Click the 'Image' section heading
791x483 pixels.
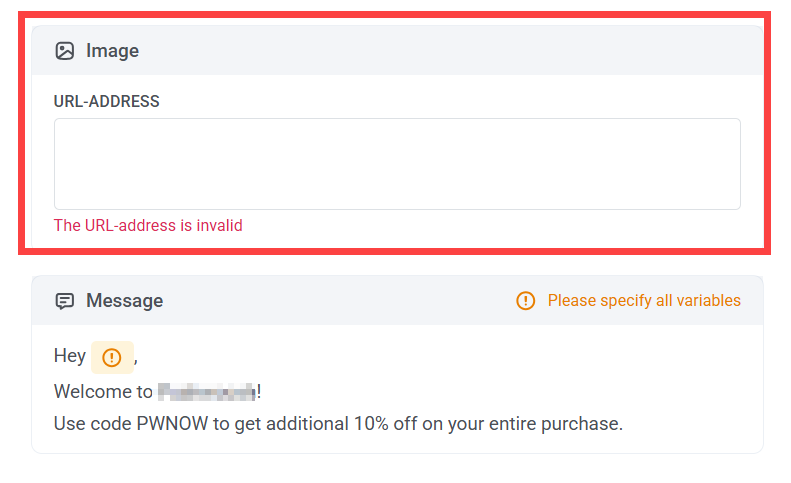(x=112, y=51)
